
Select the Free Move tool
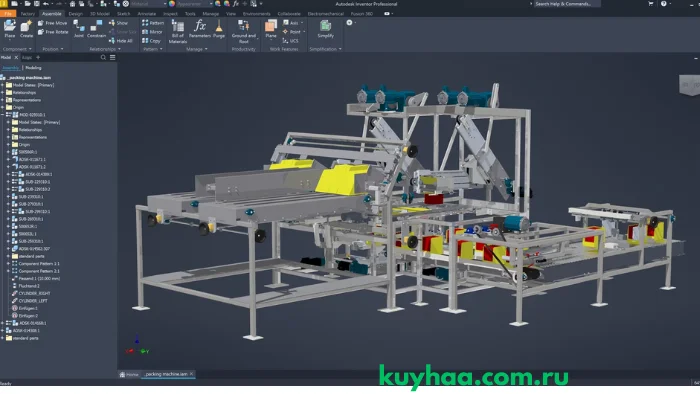click(x=52, y=23)
